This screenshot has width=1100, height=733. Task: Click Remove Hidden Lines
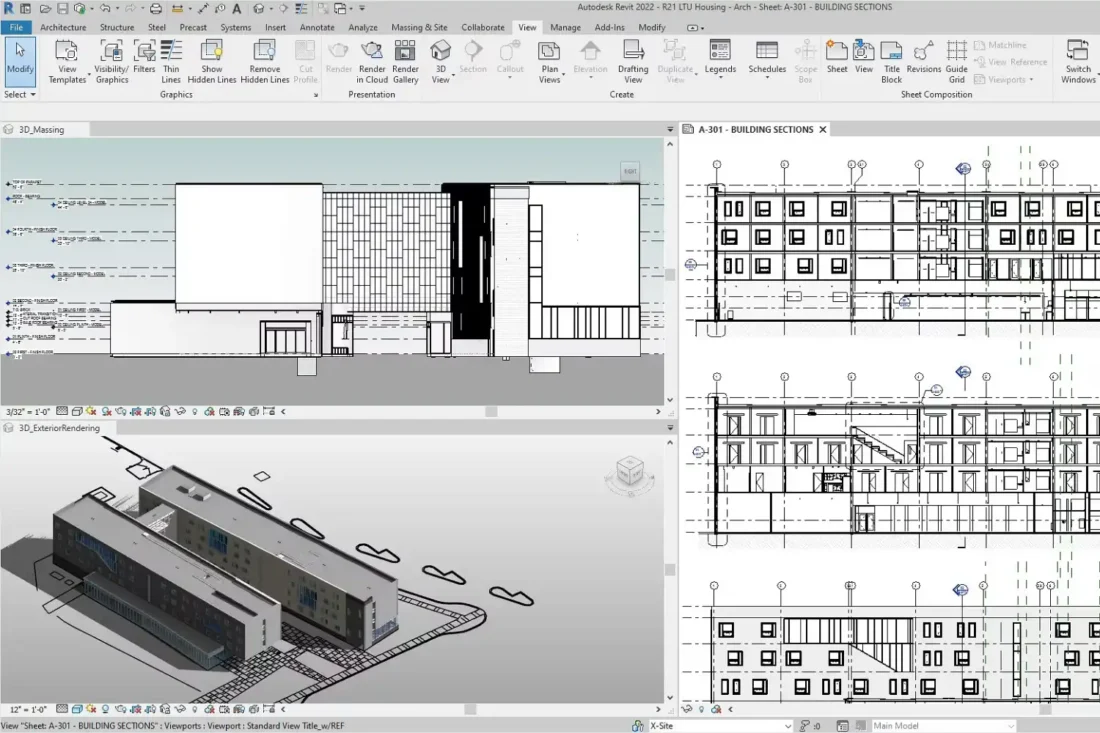click(265, 60)
